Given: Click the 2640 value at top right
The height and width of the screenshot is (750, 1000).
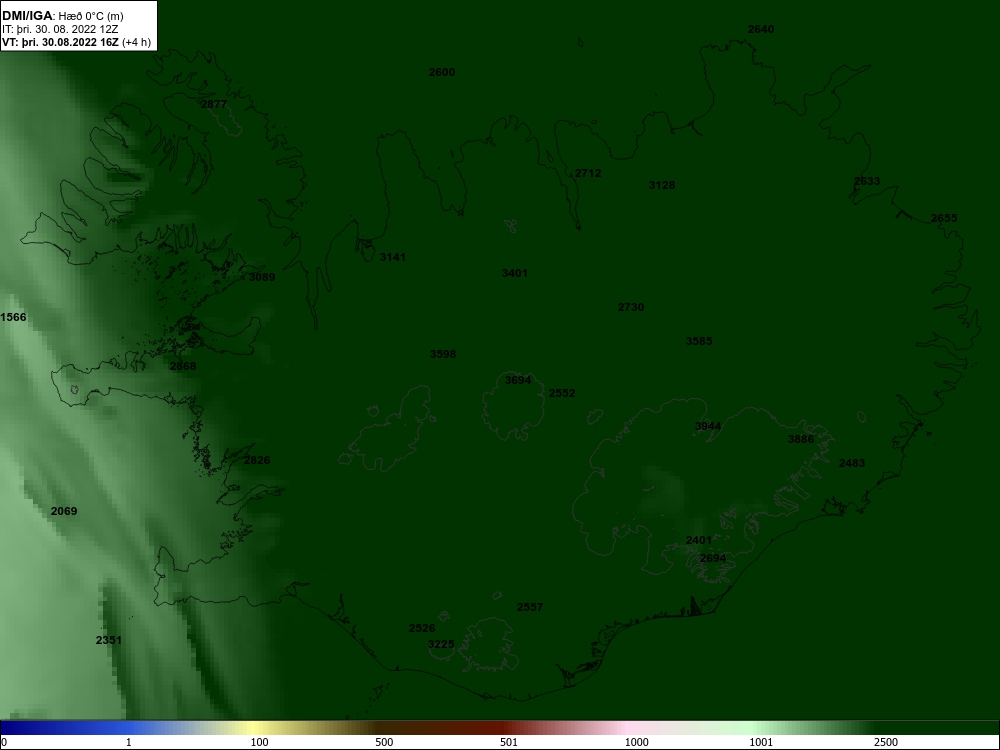Looking at the screenshot, I should point(761,29).
